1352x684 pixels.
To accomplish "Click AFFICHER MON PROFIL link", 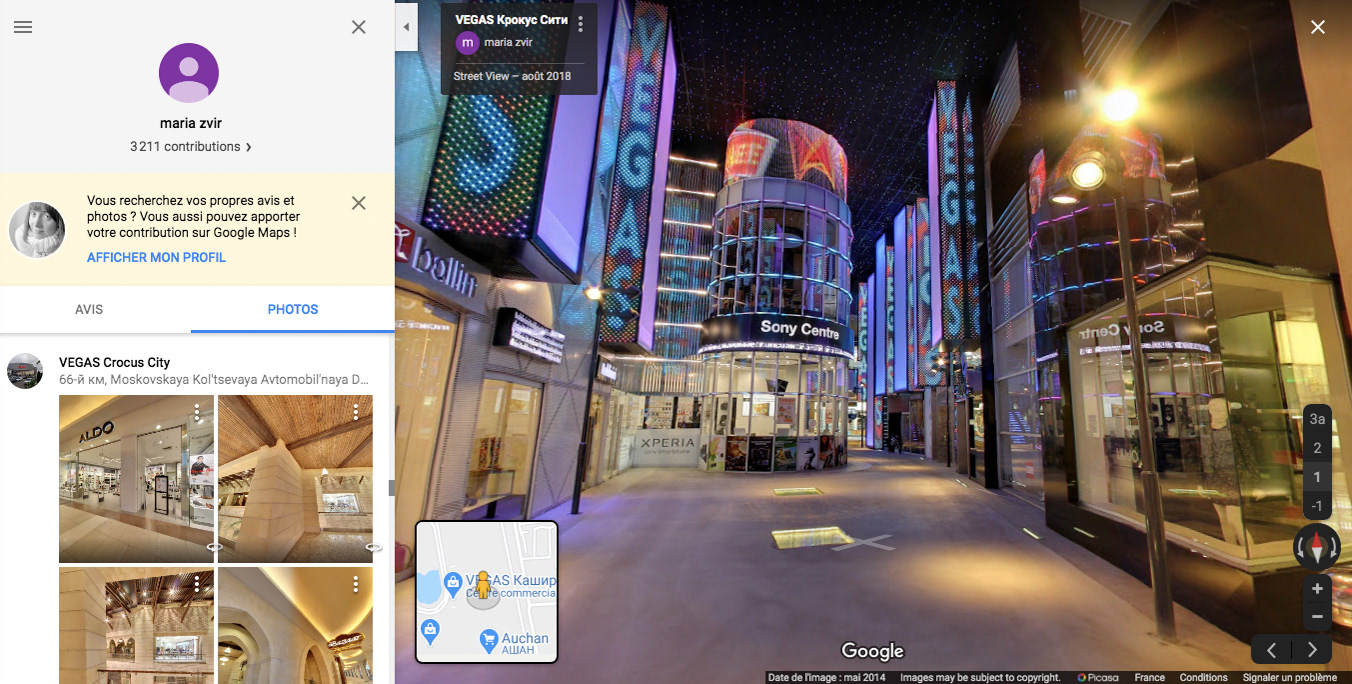I will [156, 257].
